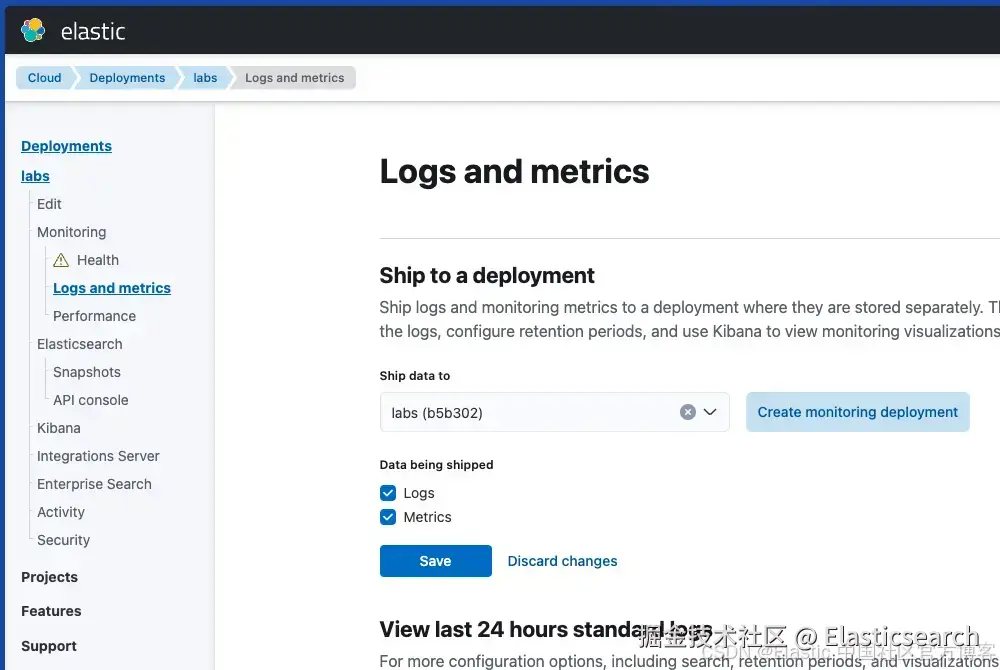This screenshot has height=670, width=1000.
Task: Open Security in sidebar
Action: pyautogui.click(x=63, y=541)
